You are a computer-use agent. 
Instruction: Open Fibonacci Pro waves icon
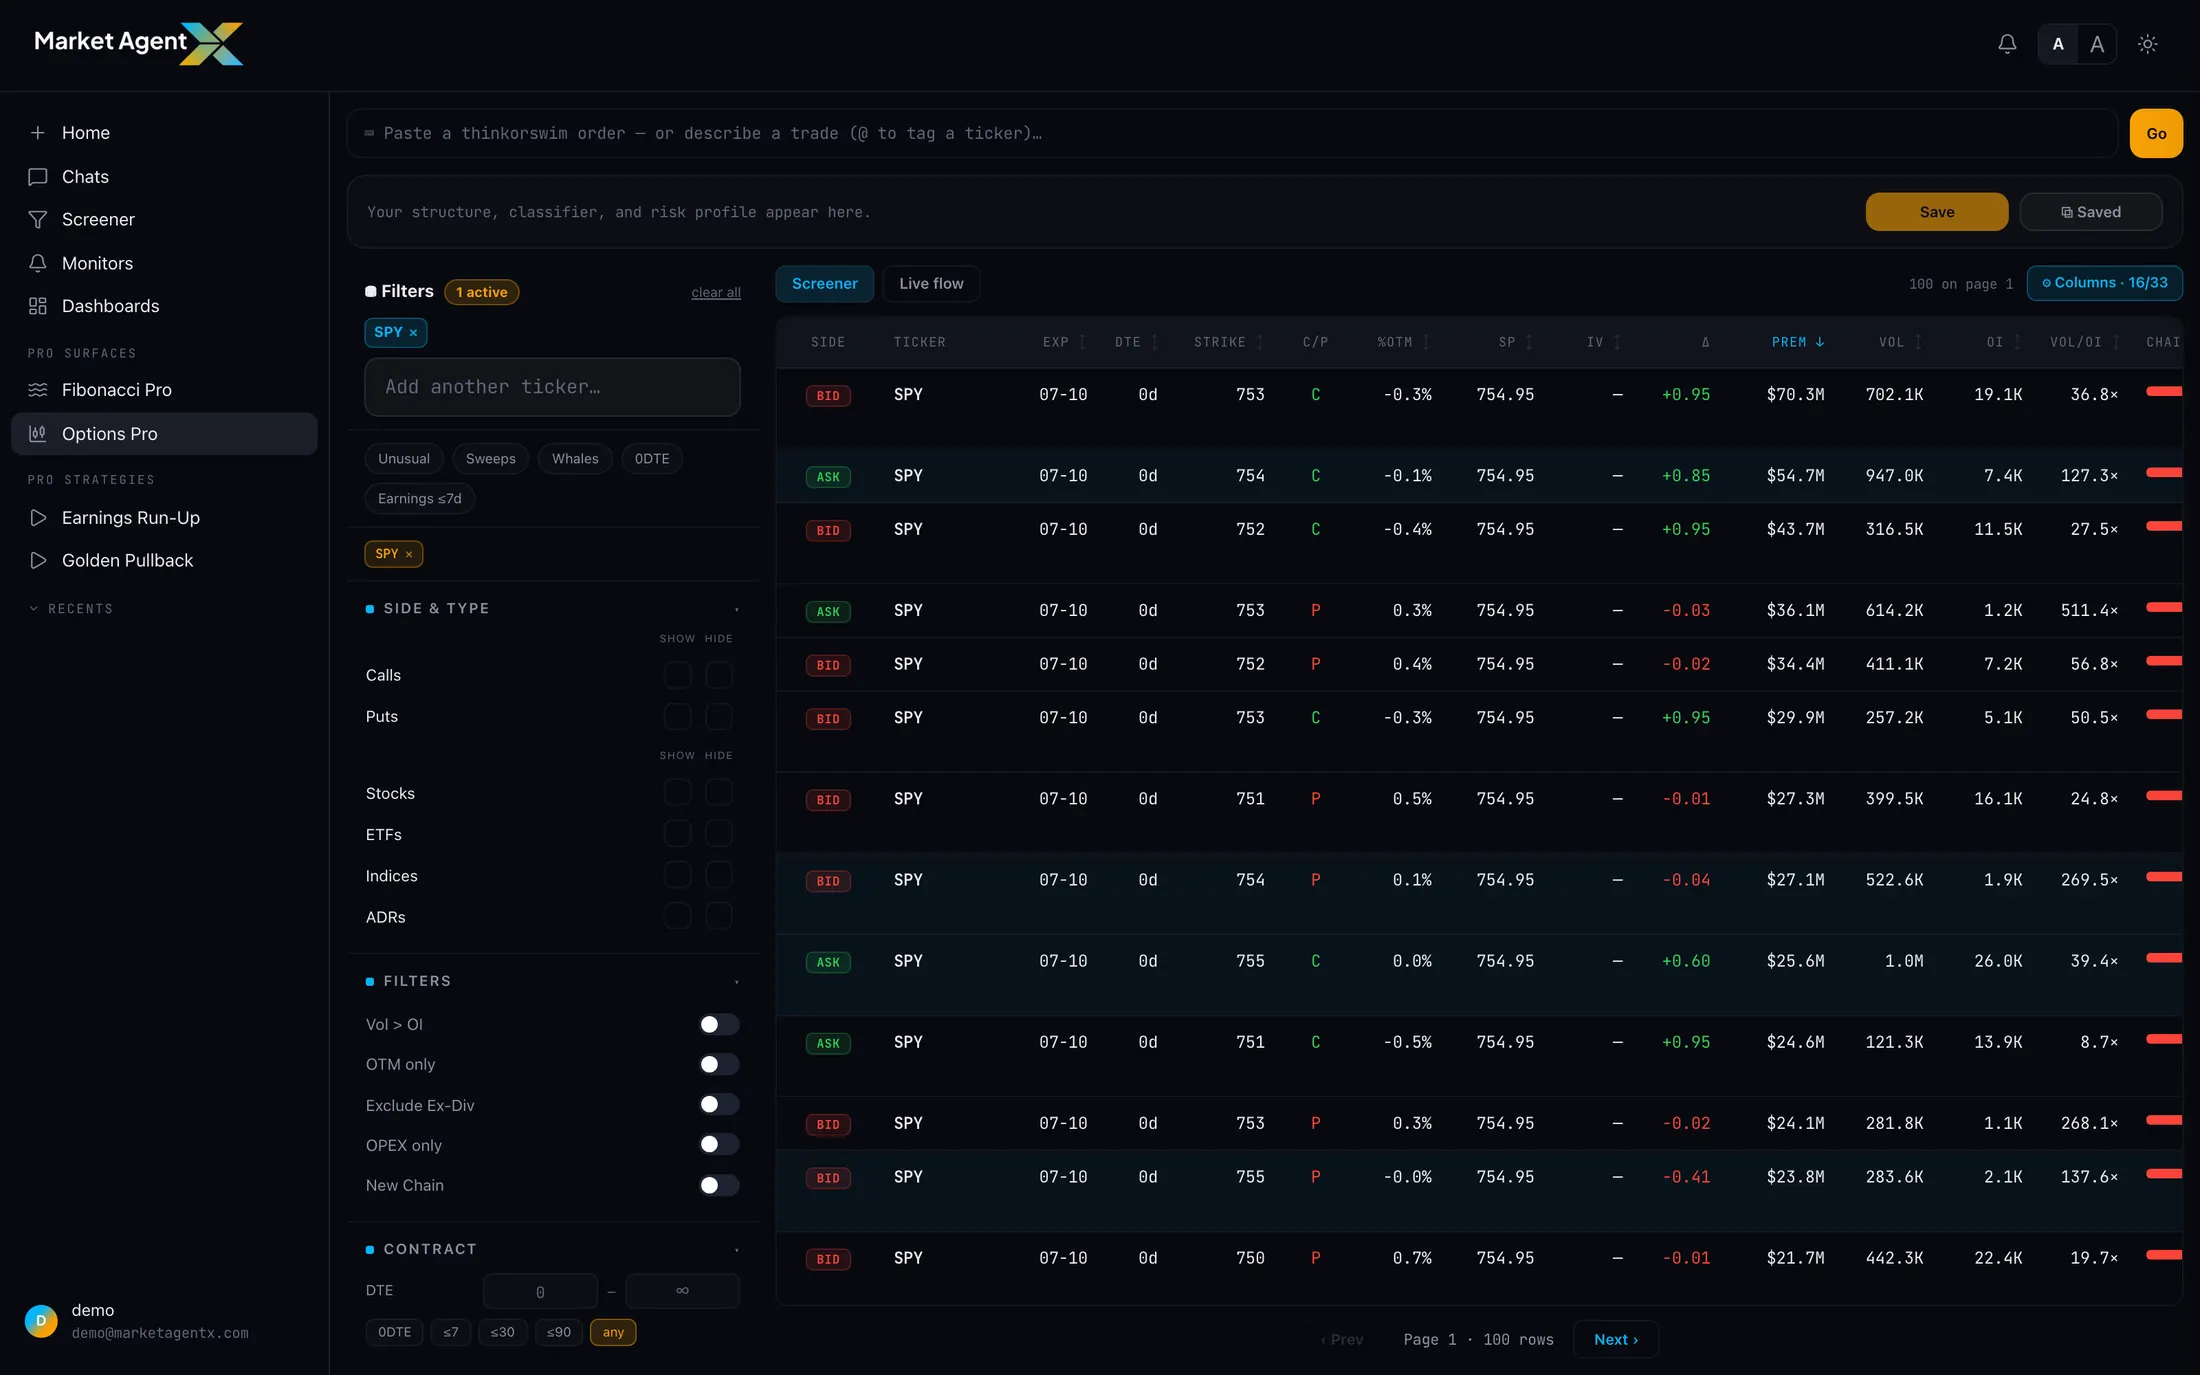click(x=38, y=390)
